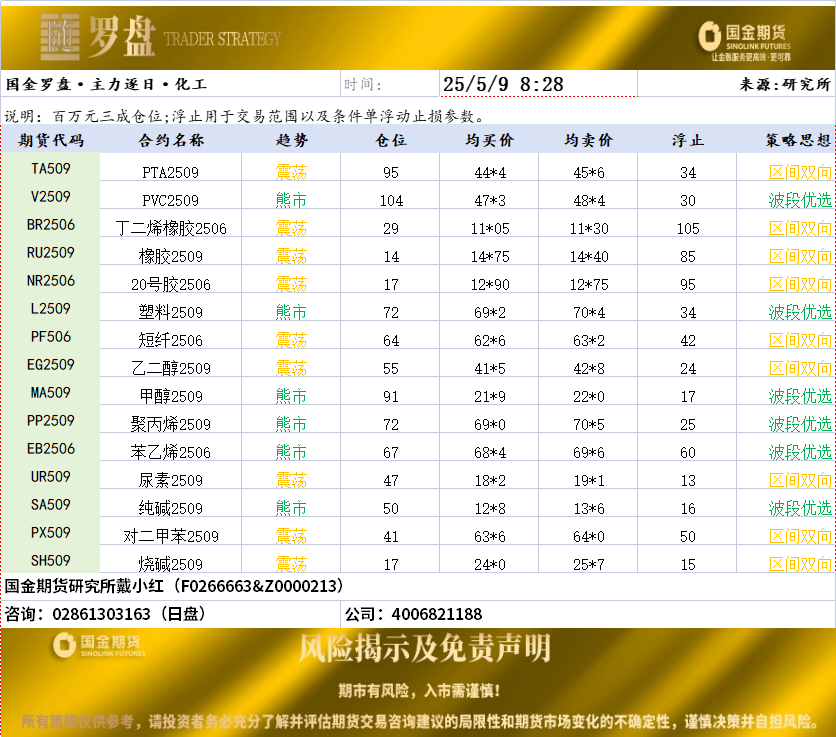Click the 甲醇2509 contract name
The height and width of the screenshot is (737, 836).
point(171,396)
